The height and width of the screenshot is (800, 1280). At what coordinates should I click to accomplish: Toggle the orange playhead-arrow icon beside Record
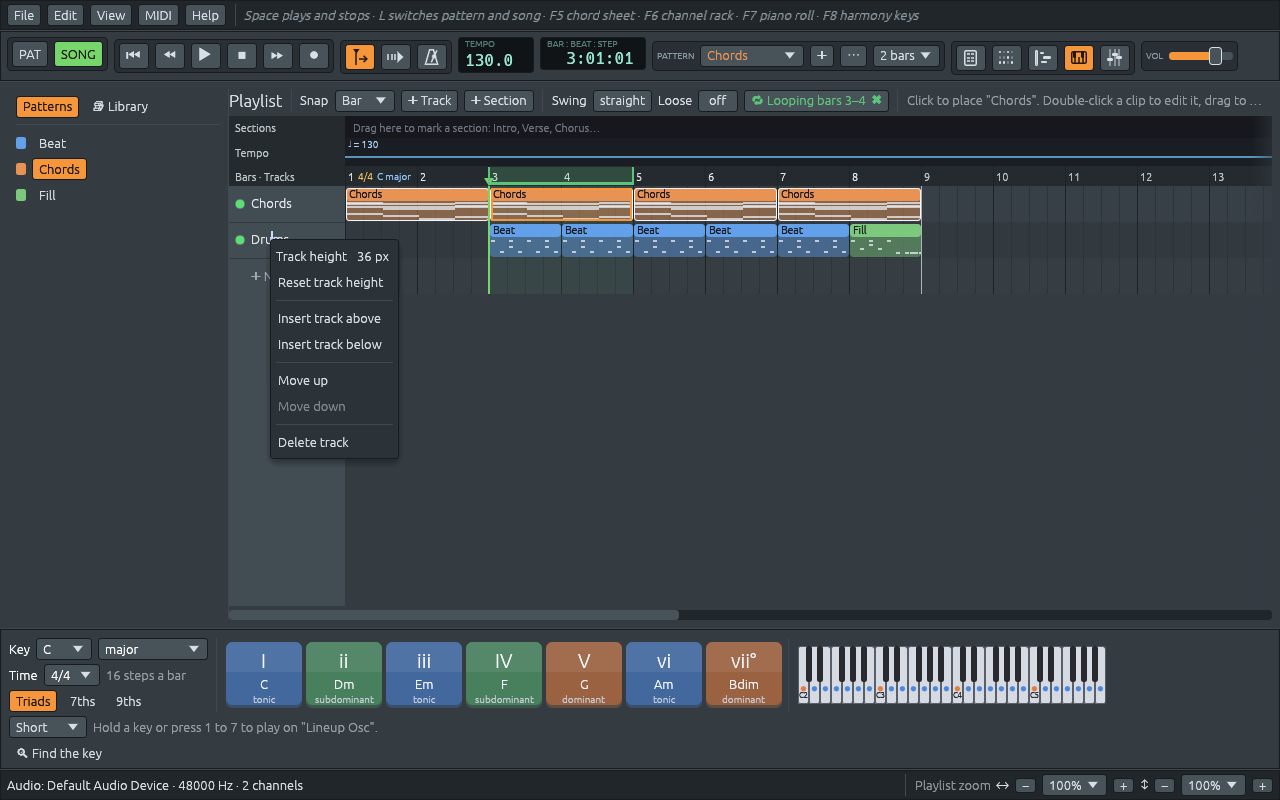[x=360, y=56]
